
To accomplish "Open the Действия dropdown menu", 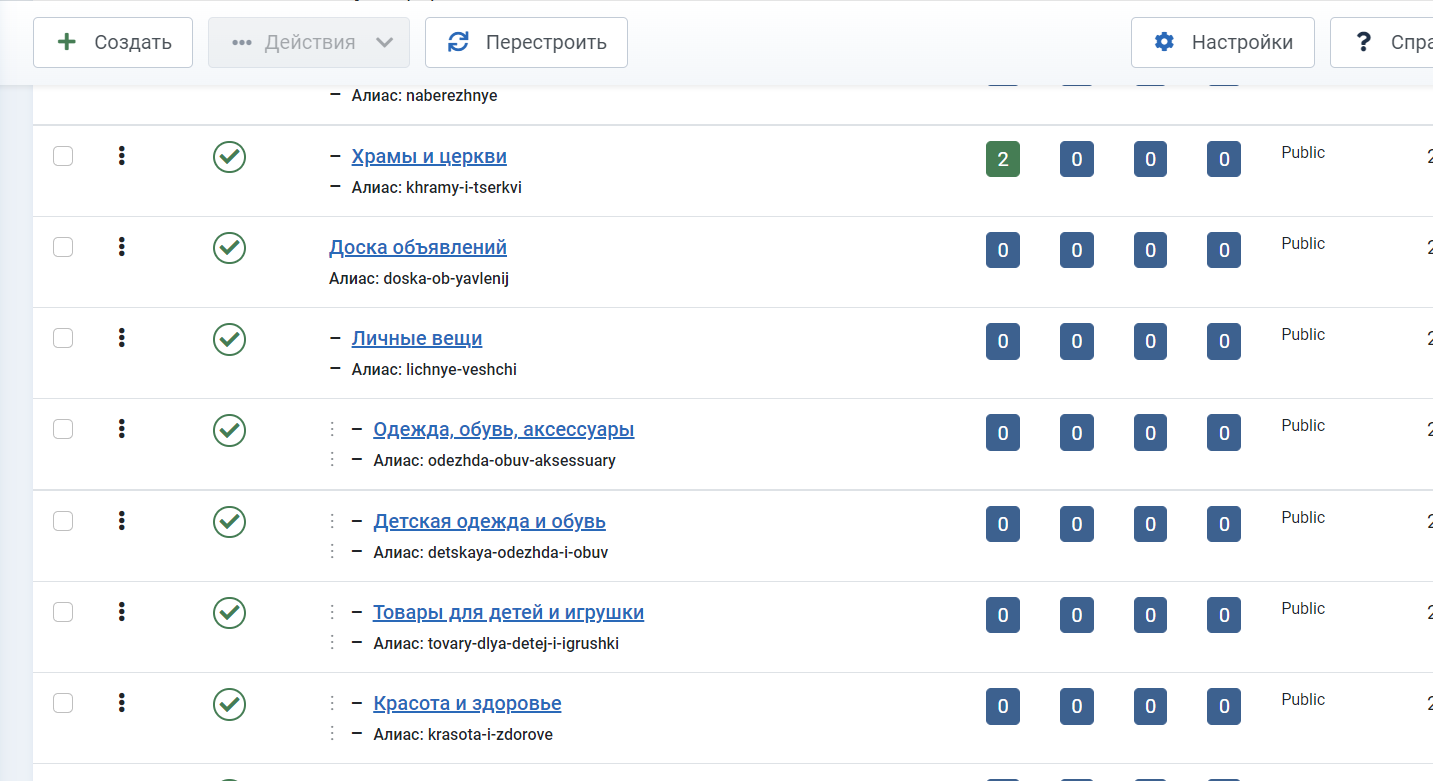I will tap(309, 42).
